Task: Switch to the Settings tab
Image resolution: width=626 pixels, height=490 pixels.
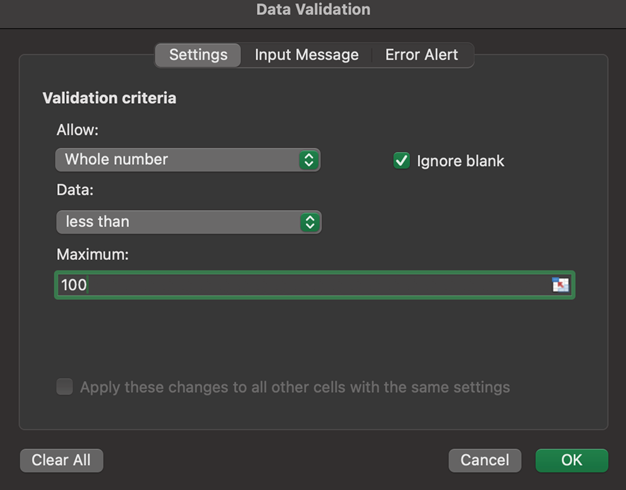Action: tap(198, 55)
